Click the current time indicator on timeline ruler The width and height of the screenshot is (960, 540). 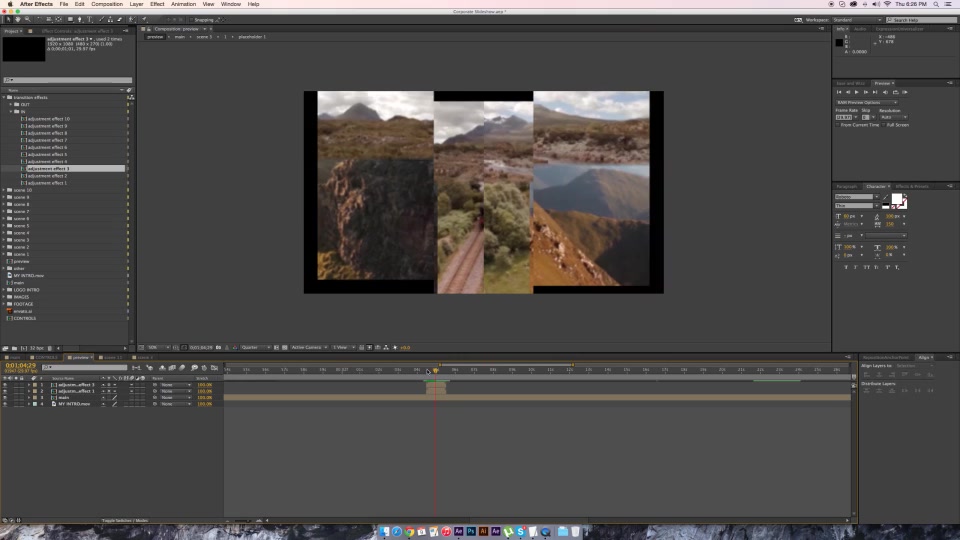click(x=435, y=370)
